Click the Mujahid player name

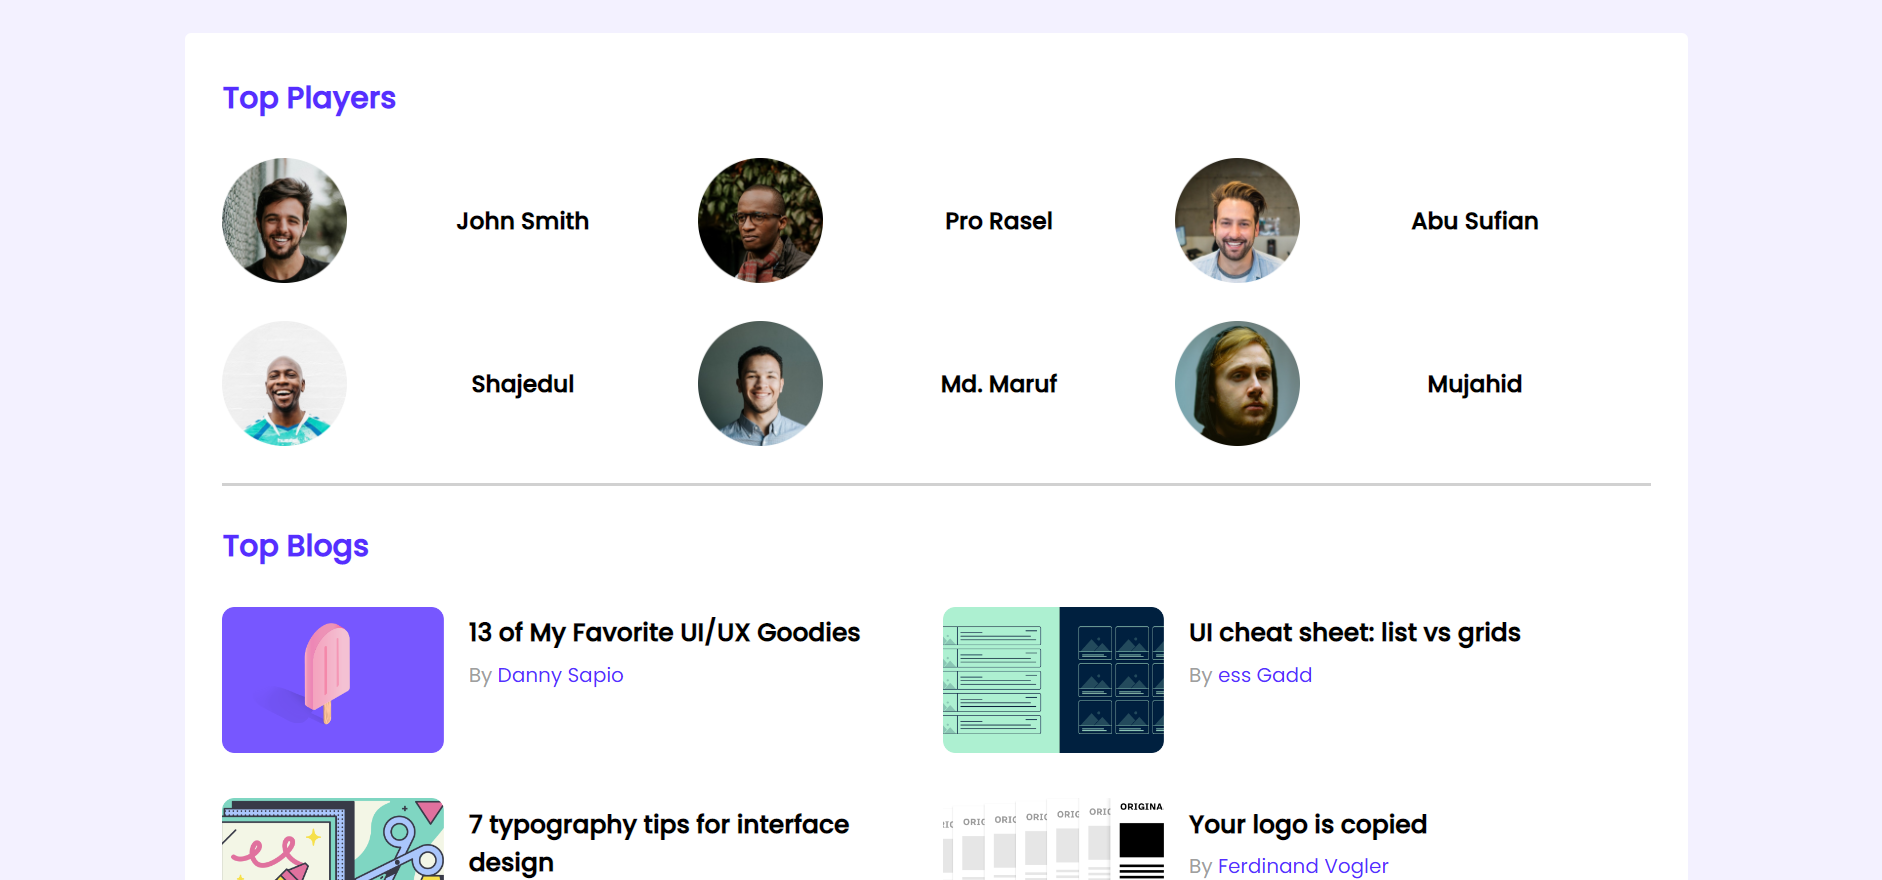coord(1475,384)
